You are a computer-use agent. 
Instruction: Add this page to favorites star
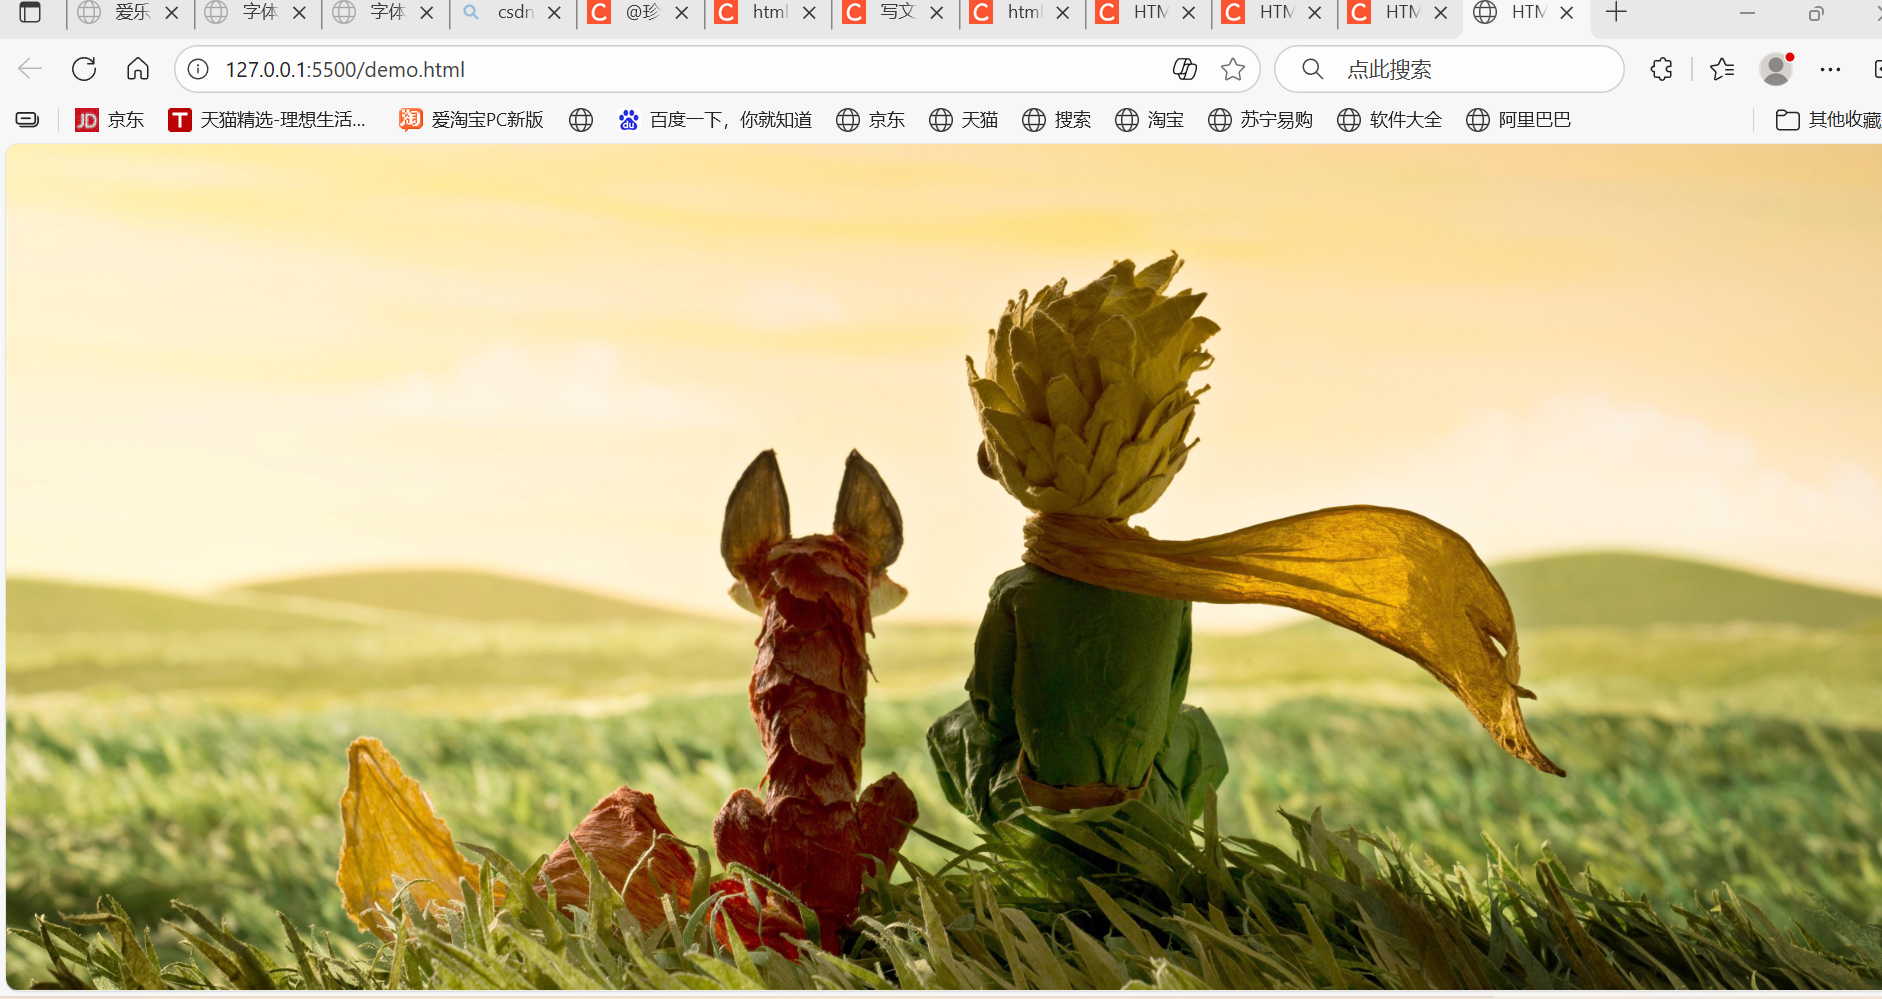click(1233, 69)
